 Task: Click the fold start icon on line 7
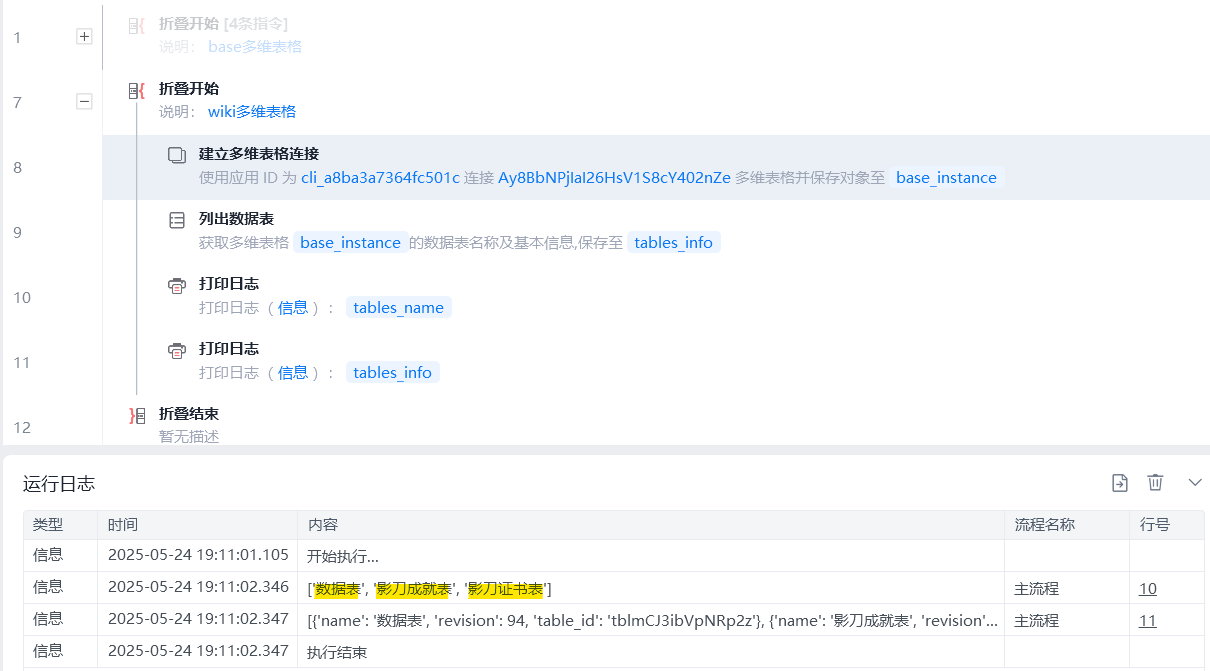tap(136, 90)
